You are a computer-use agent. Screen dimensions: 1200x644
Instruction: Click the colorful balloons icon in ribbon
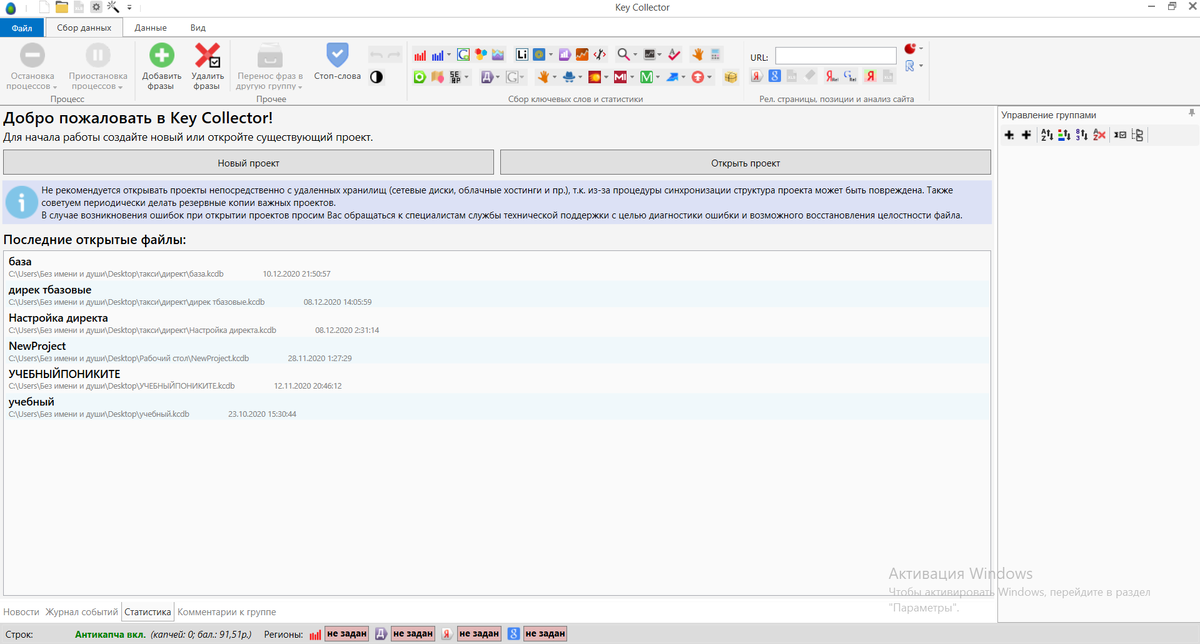[x=481, y=55]
